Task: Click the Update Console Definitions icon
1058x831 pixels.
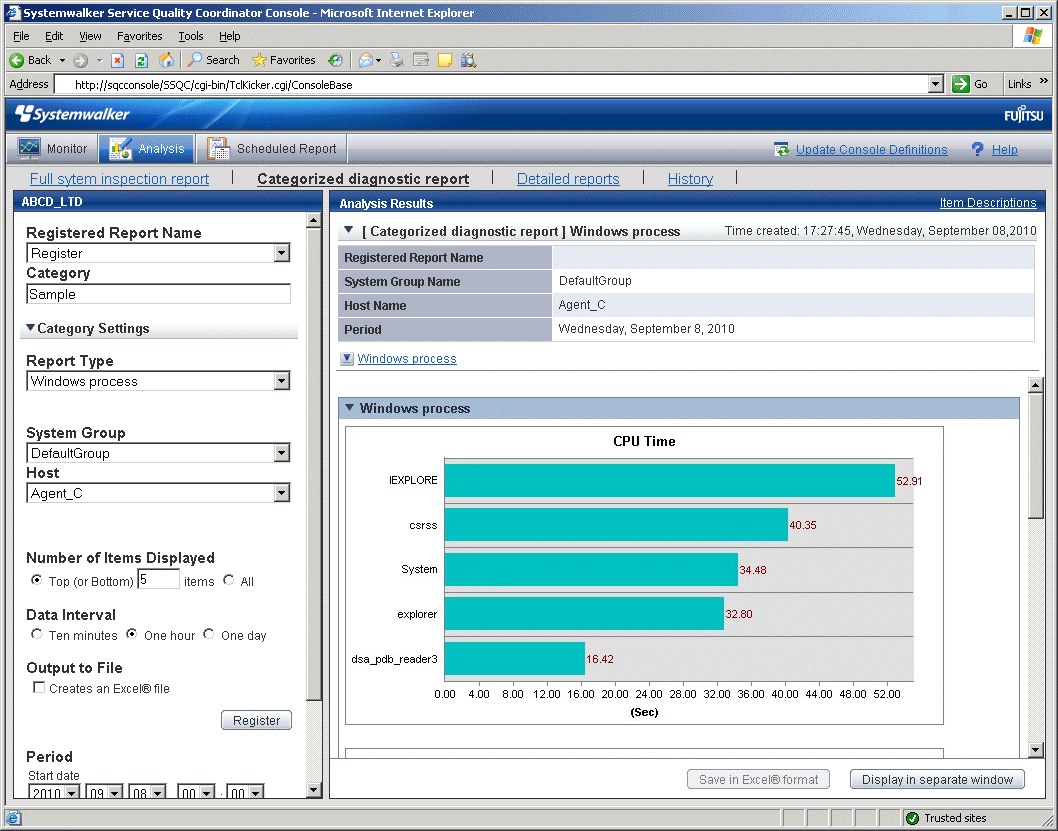Action: (782, 150)
